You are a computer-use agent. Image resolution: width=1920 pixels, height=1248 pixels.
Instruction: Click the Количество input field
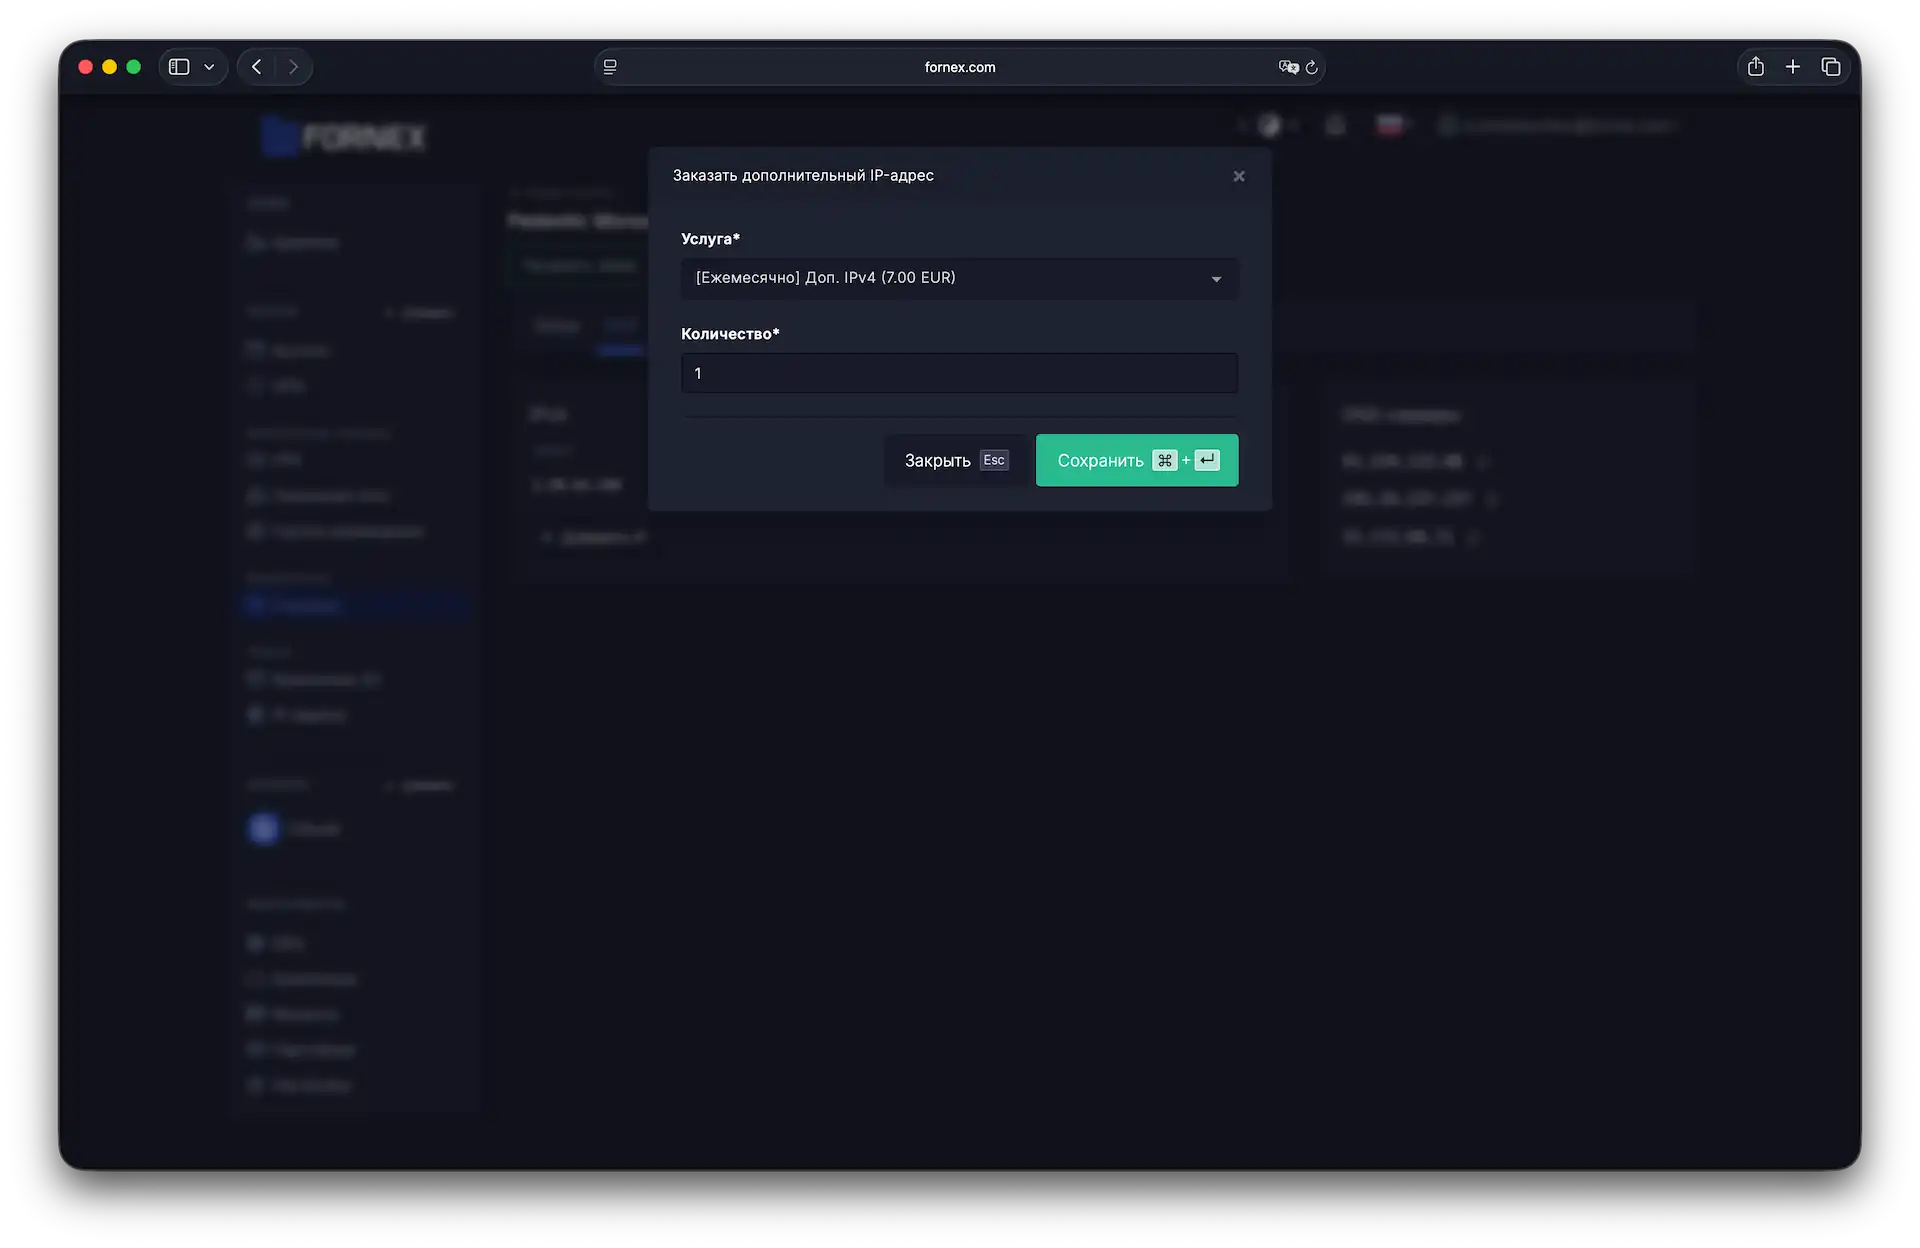pyautogui.click(x=959, y=373)
